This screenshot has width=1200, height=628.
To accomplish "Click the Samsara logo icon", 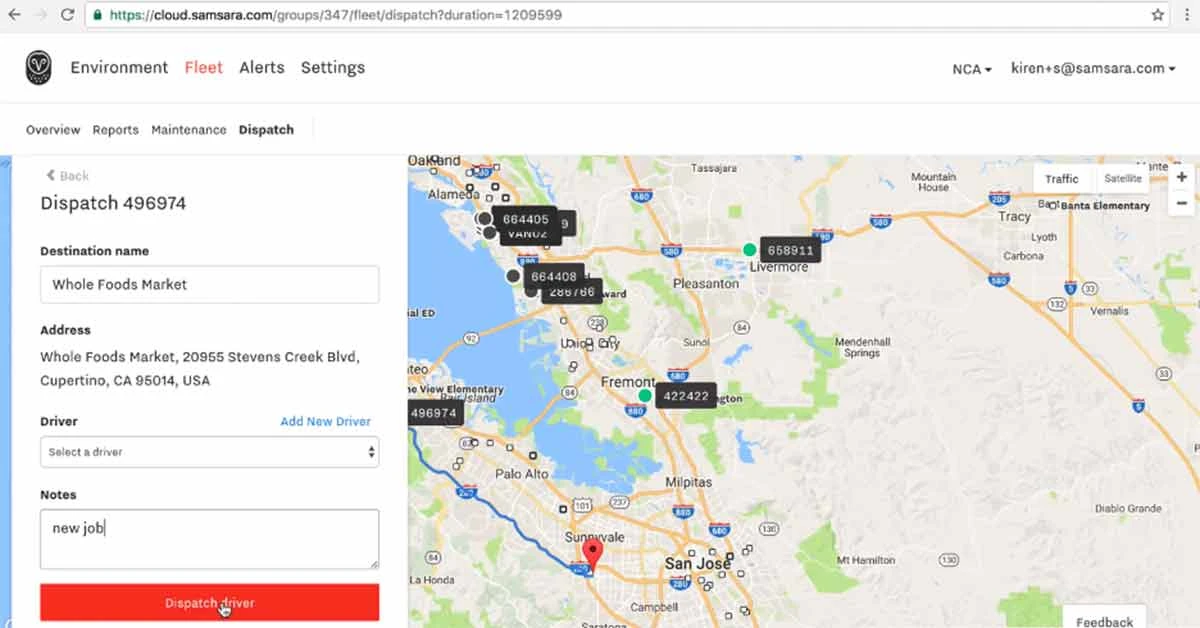I will pyautogui.click(x=38, y=66).
